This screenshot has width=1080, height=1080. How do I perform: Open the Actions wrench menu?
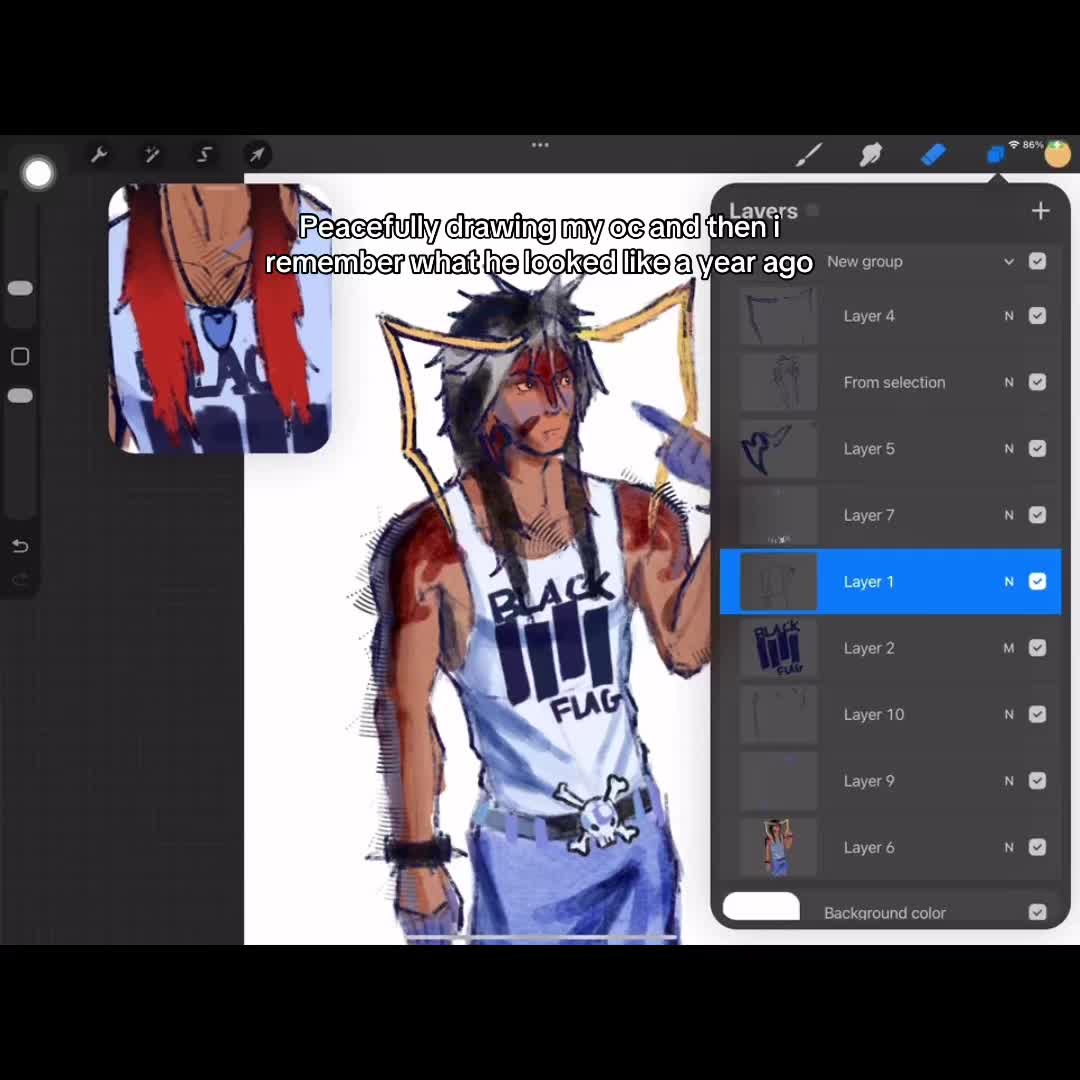[x=99, y=154]
